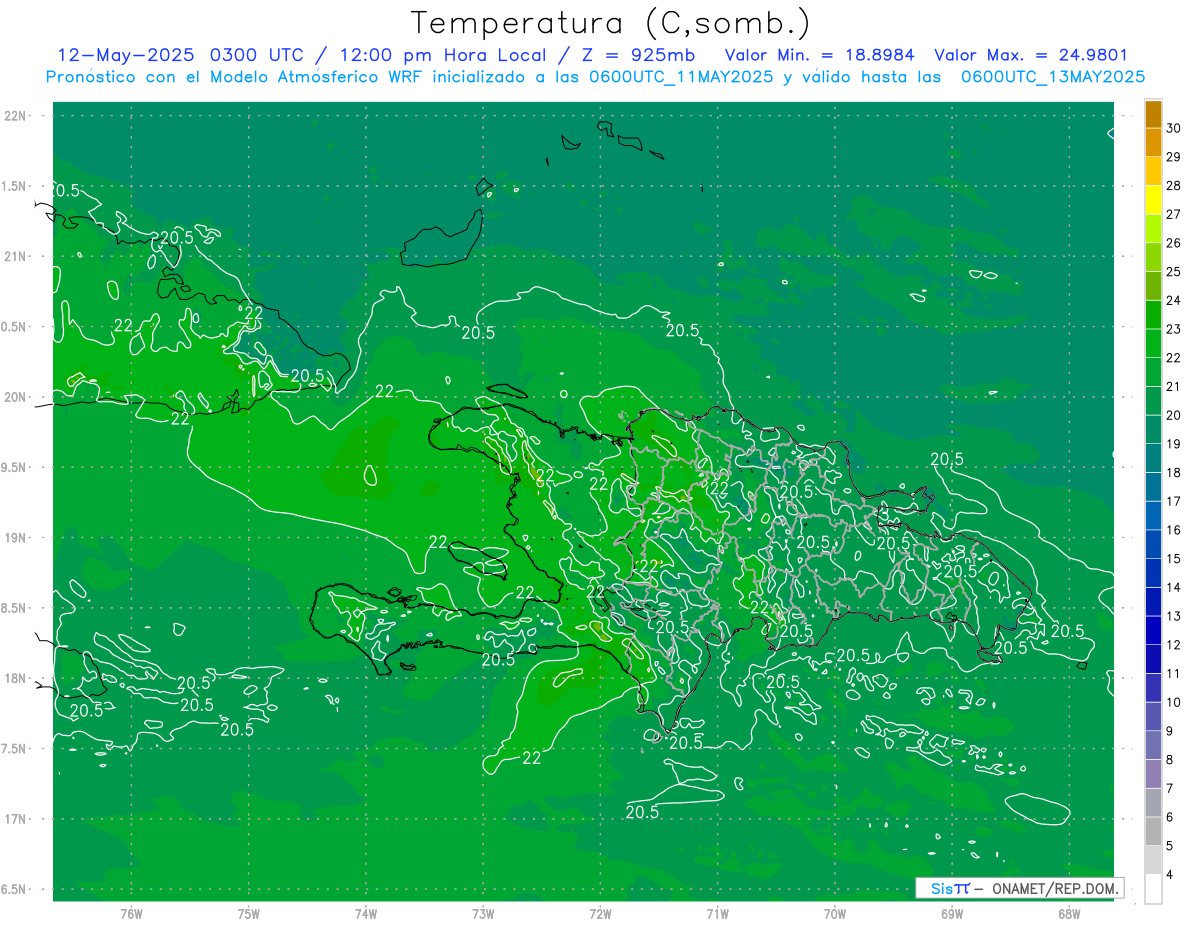The image size is (1200, 927).
Task: Click the color bar label 17
Action: coord(1173,502)
